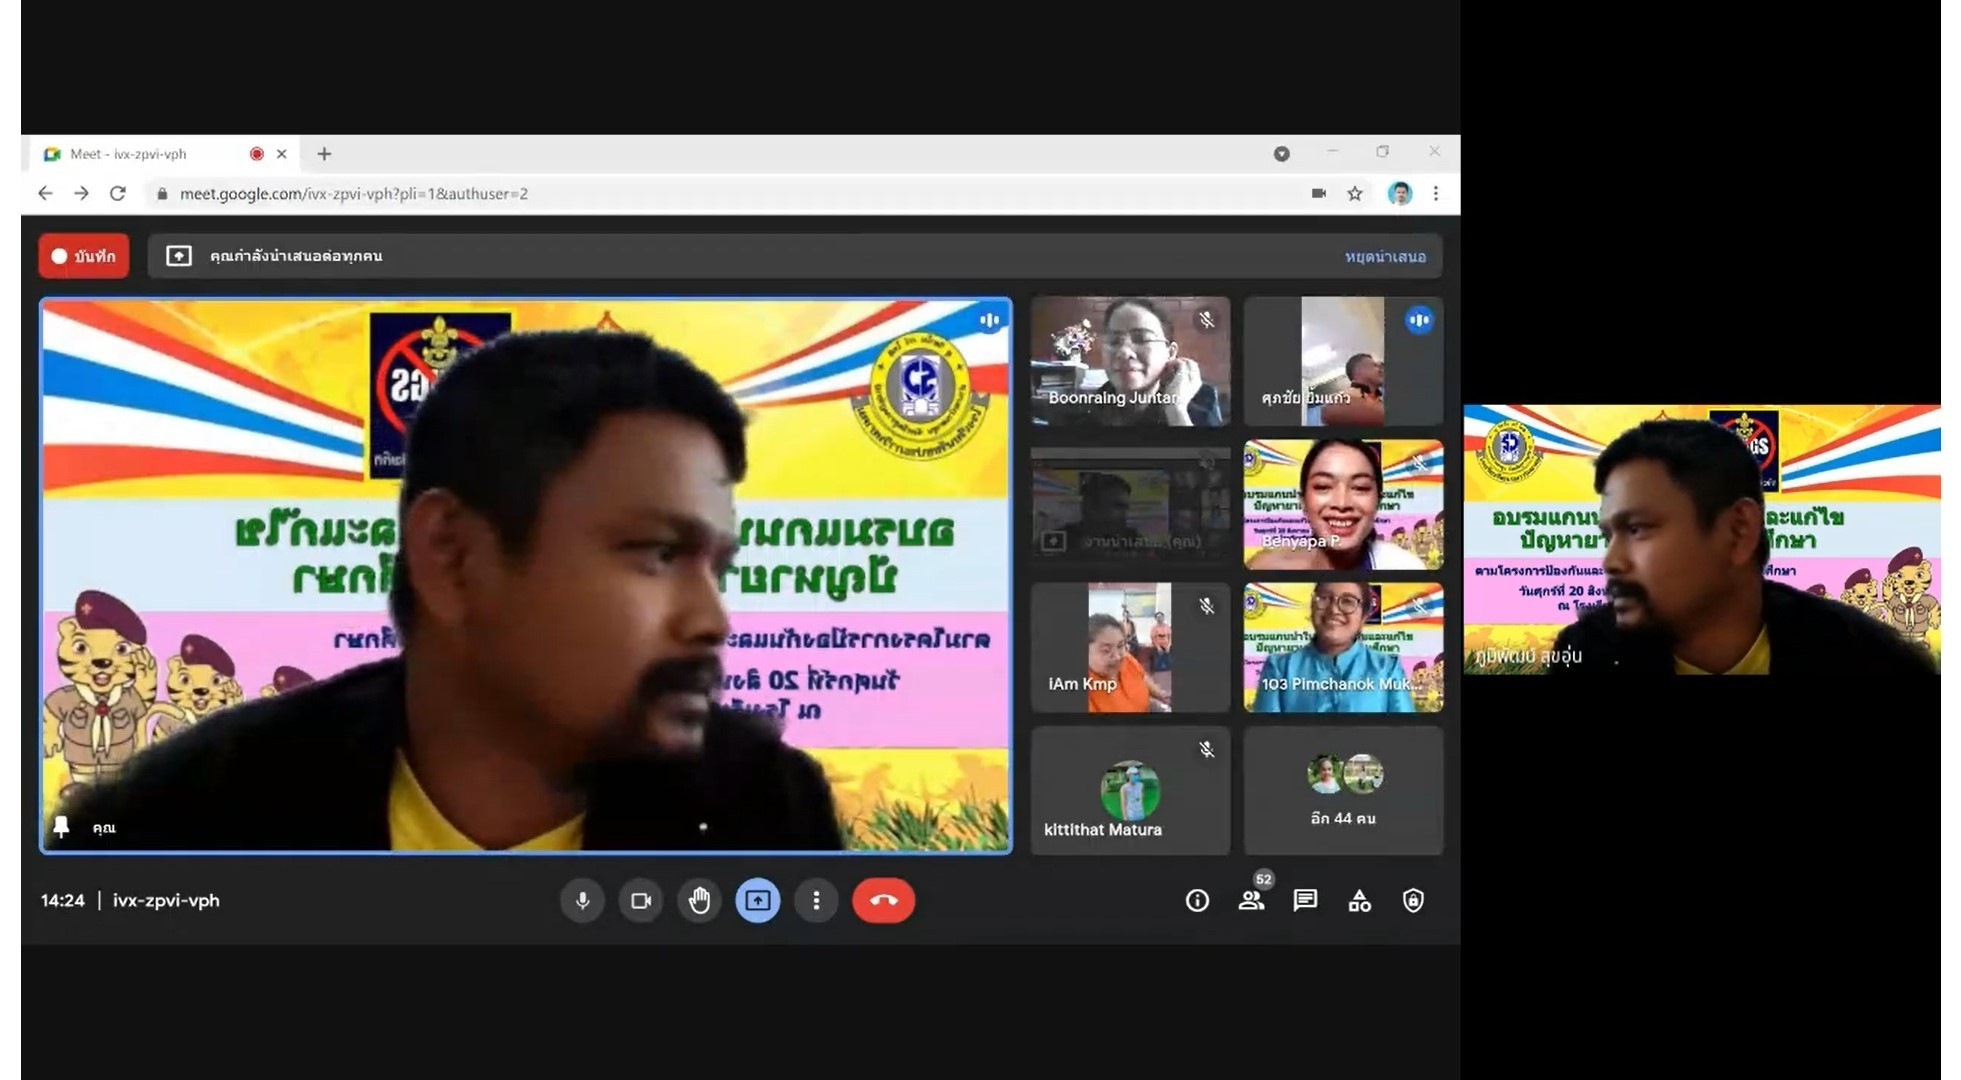Open host controls shield icon
The image size is (1961, 1080).
point(1413,900)
